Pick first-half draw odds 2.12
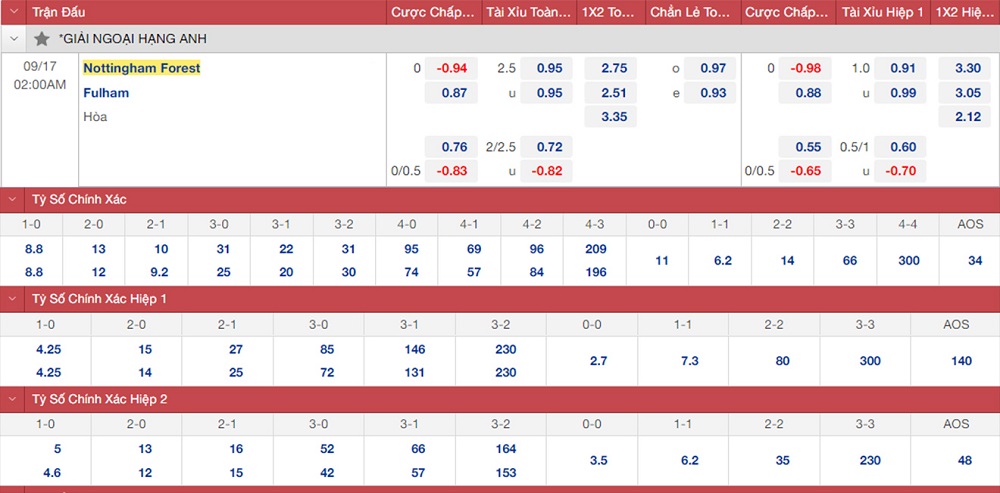This screenshot has height=493, width=1000. pyautogui.click(x=965, y=117)
